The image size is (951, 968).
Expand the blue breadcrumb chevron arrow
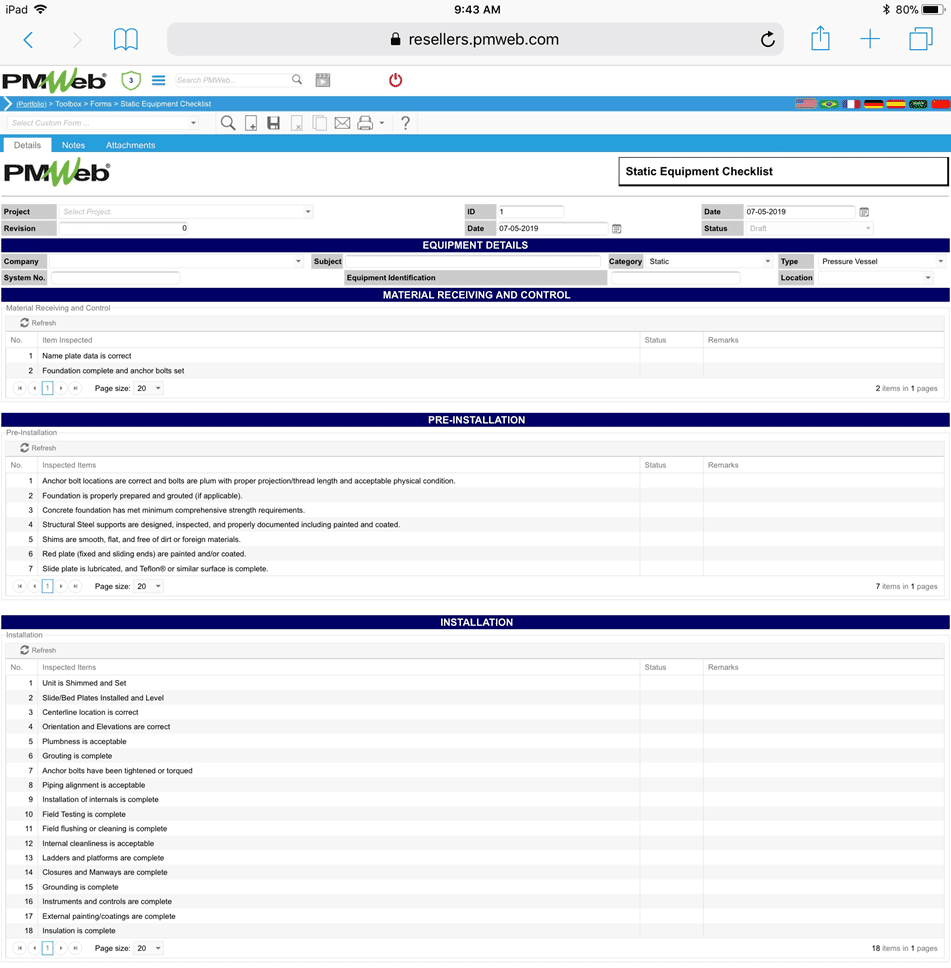(7, 104)
